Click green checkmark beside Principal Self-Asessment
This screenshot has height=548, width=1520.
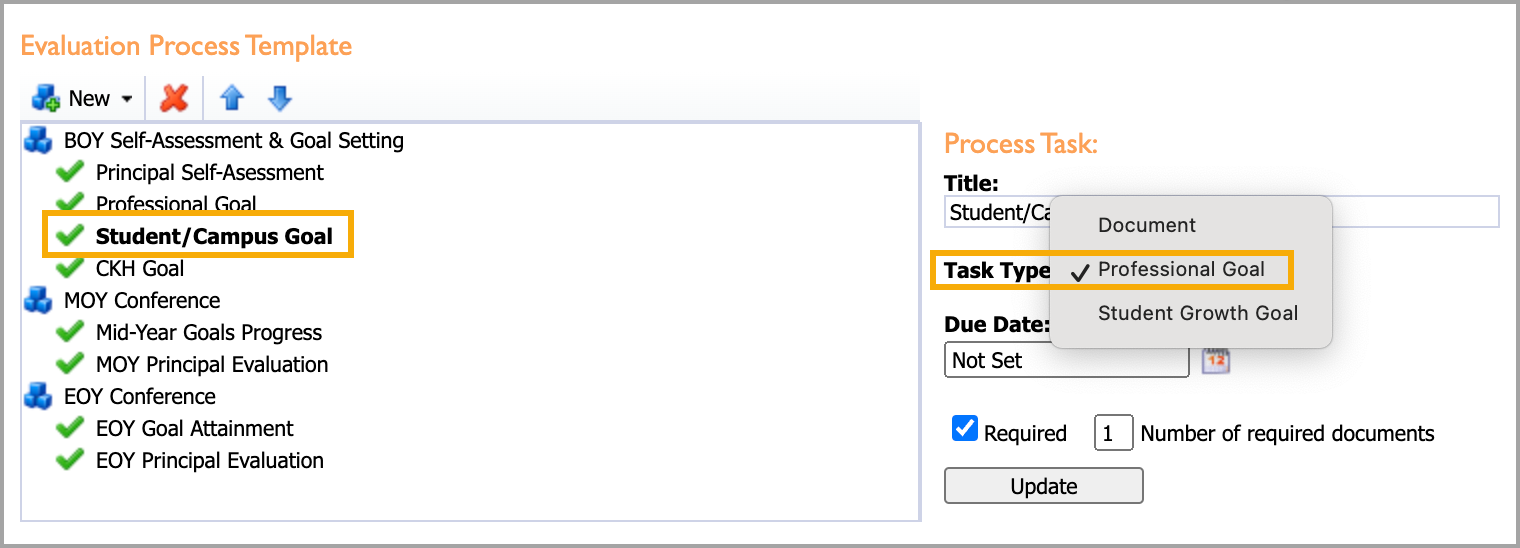70,172
